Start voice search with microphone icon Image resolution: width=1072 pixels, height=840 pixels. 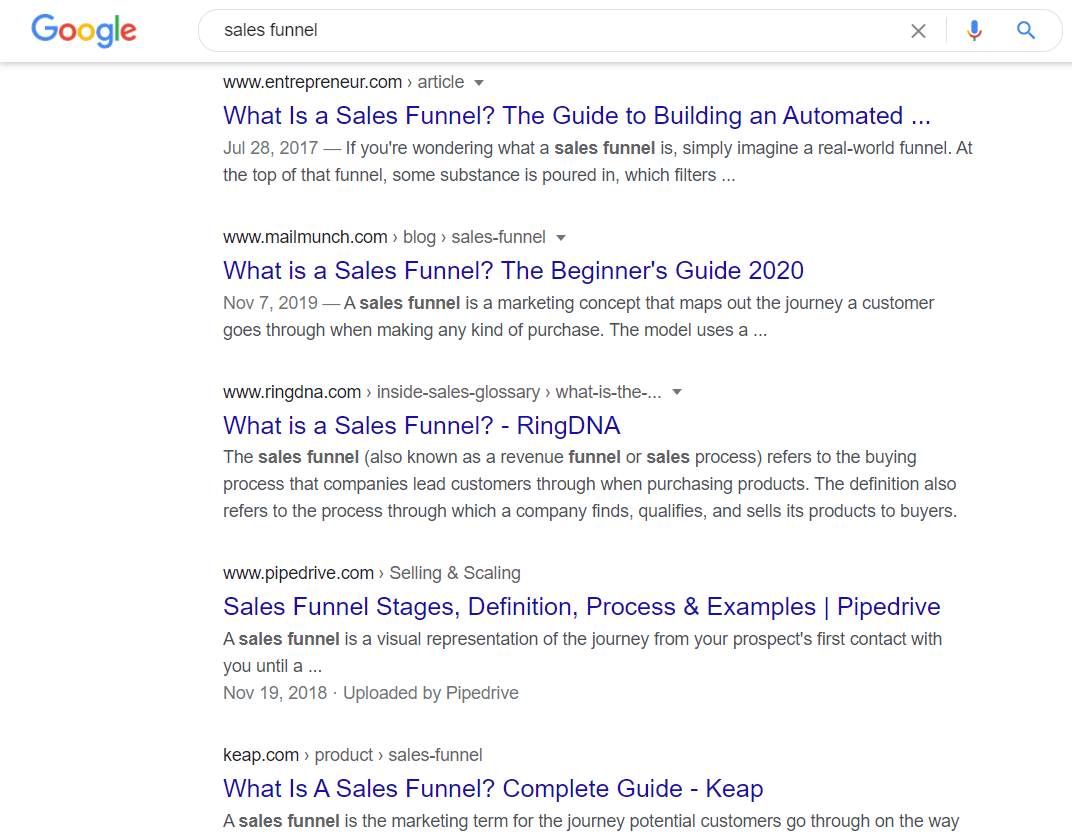click(x=974, y=31)
